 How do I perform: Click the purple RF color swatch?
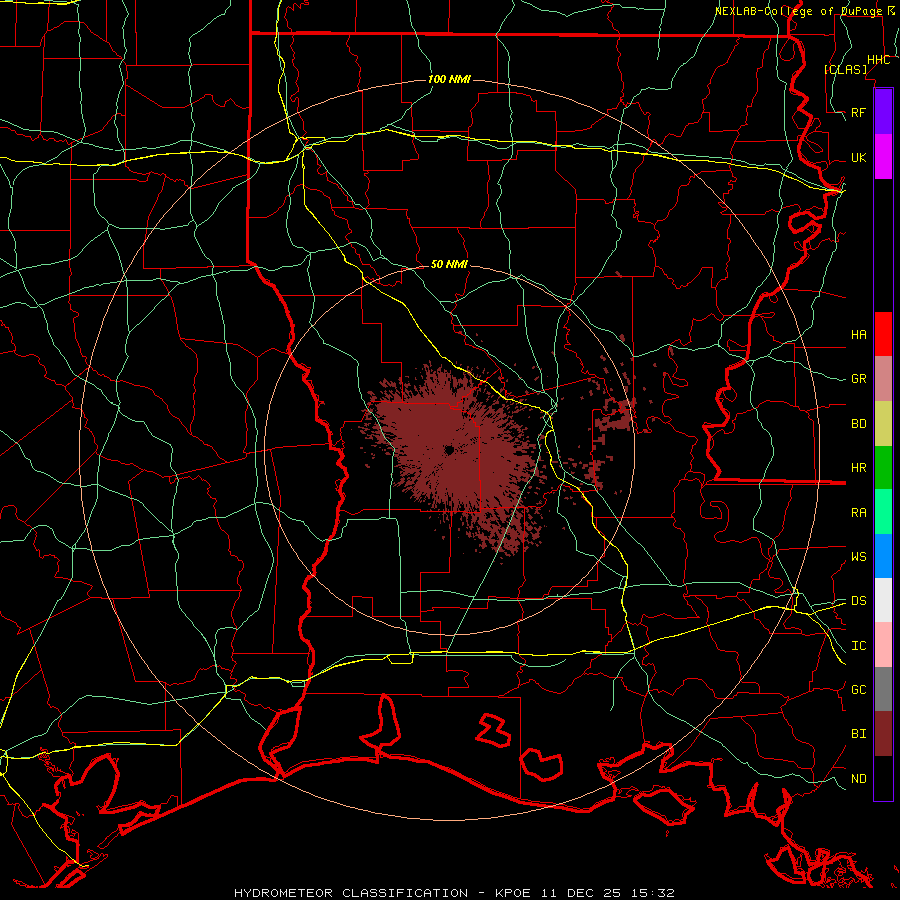(883, 112)
